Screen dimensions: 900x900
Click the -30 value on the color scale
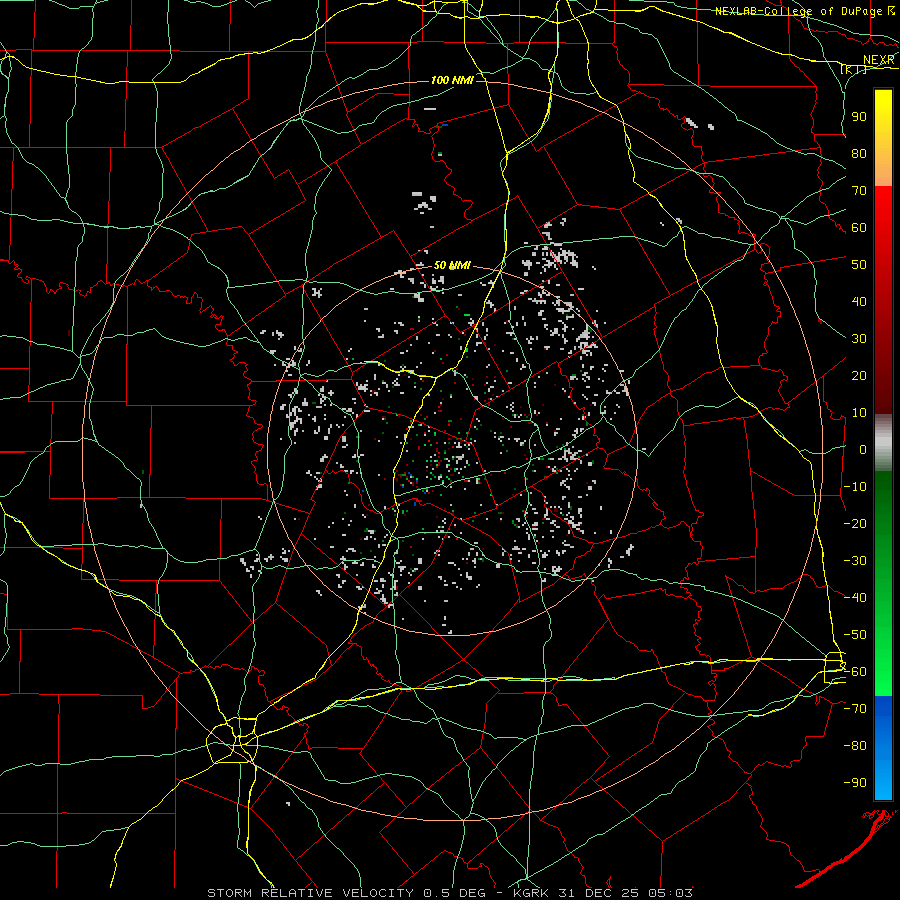tap(855, 561)
